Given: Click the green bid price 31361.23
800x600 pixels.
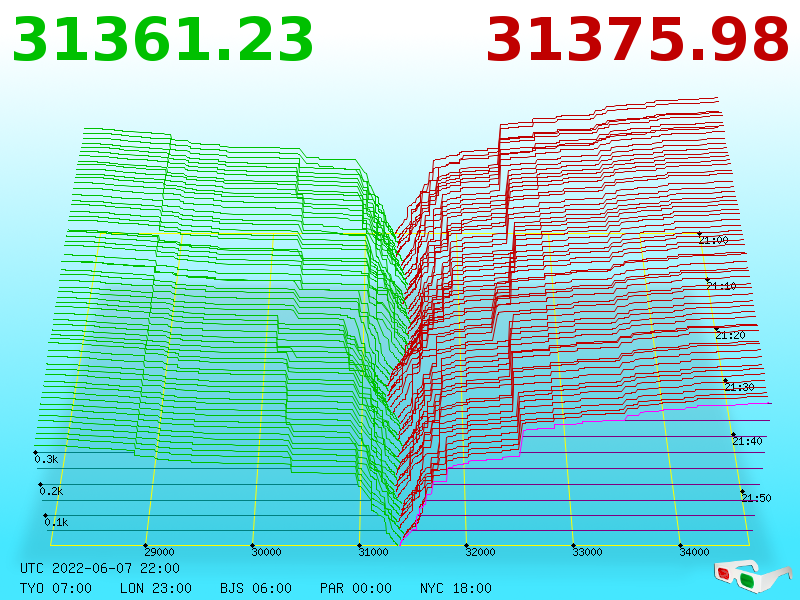Looking at the screenshot, I should click(162, 40).
